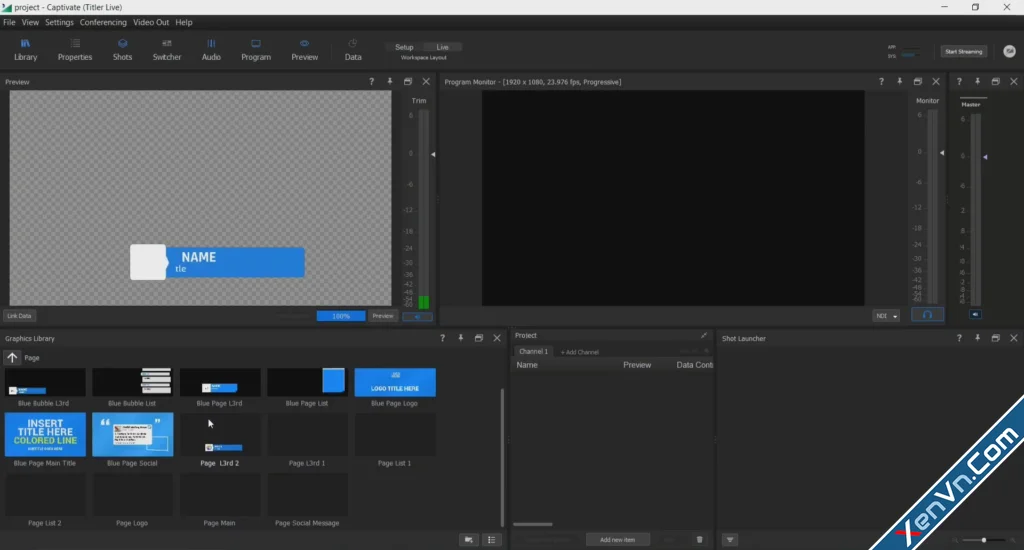The height and width of the screenshot is (550, 1024).
Task: Pin the Shot Launcher panel
Action: (978, 338)
